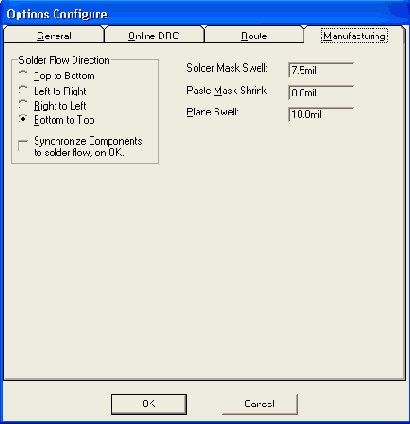Viewport: 410px width, 424px height.
Task: Switch to the General tab
Action: click(x=54, y=35)
